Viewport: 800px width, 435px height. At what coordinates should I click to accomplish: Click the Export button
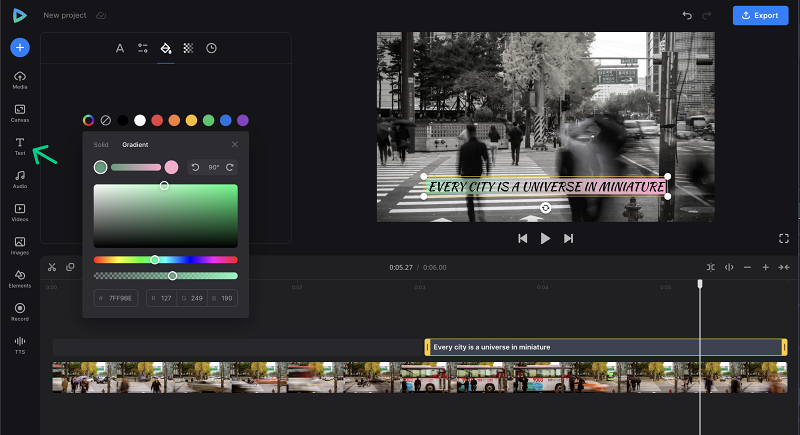760,15
